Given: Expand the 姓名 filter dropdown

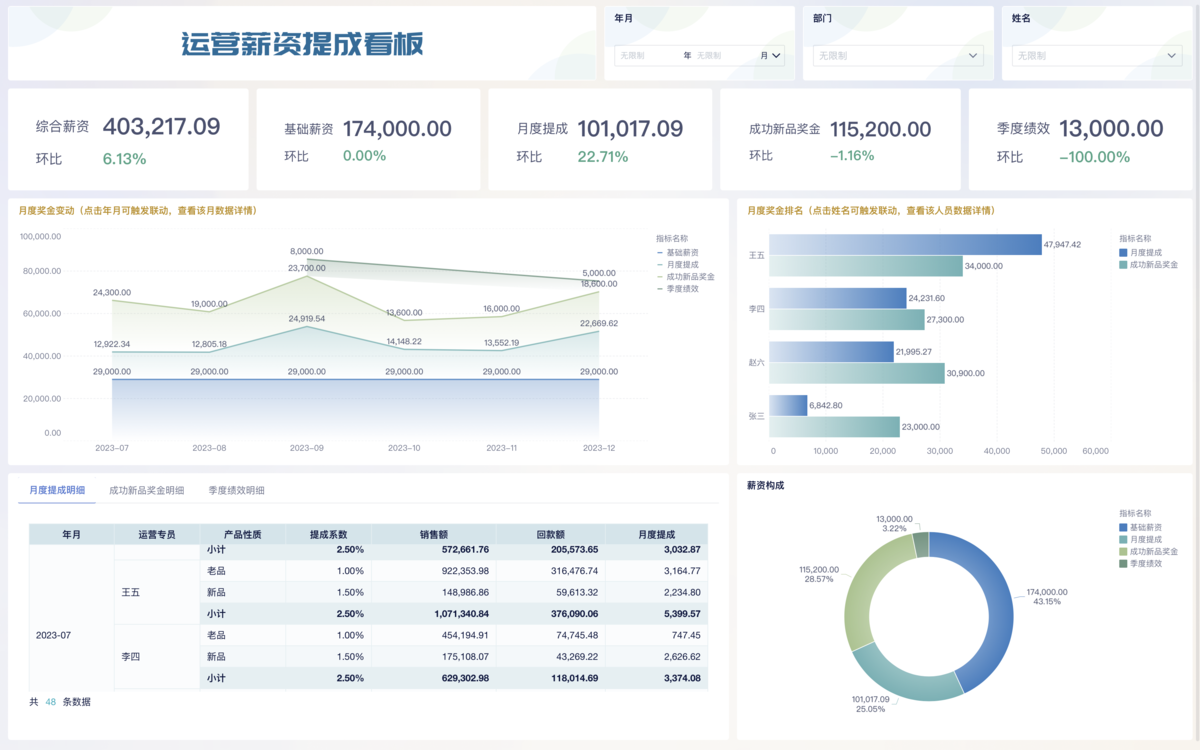Looking at the screenshot, I should 1172,56.
